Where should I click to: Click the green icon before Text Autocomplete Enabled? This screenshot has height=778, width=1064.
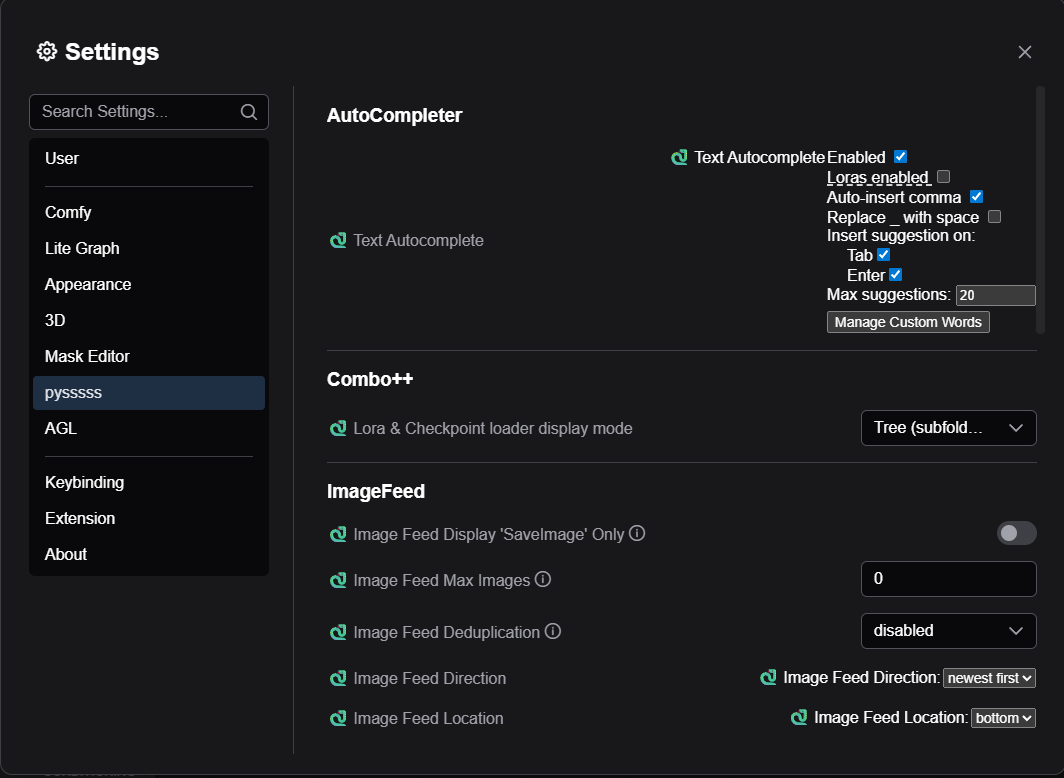tap(679, 157)
